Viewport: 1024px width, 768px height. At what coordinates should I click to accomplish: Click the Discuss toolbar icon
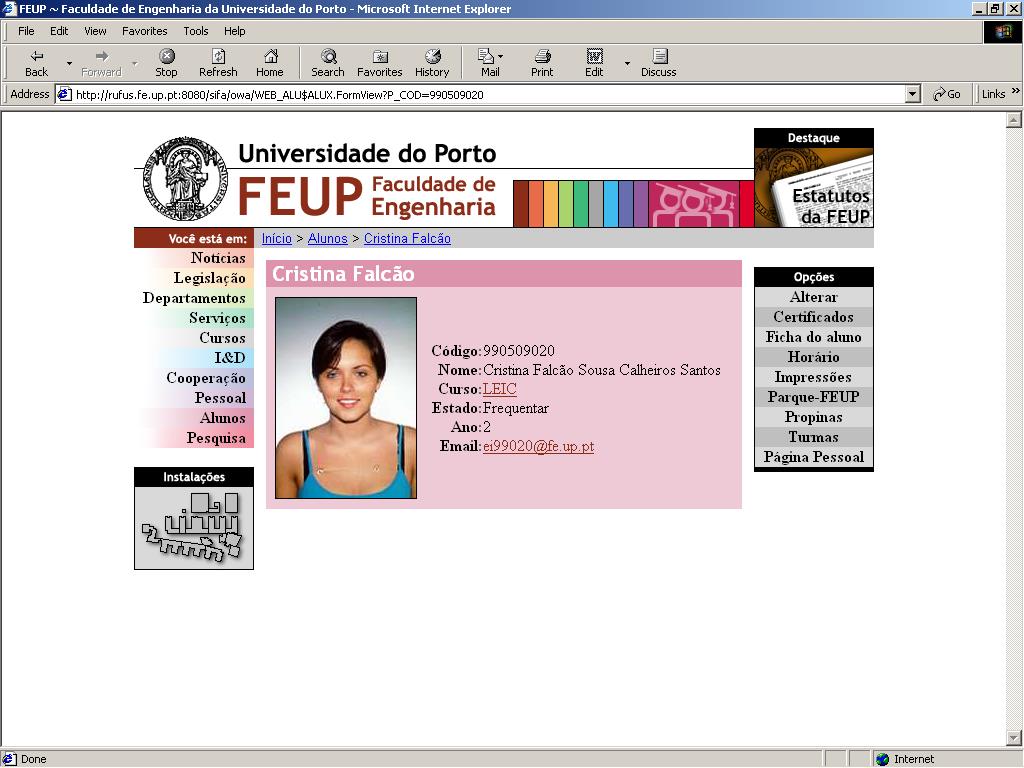pos(659,56)
